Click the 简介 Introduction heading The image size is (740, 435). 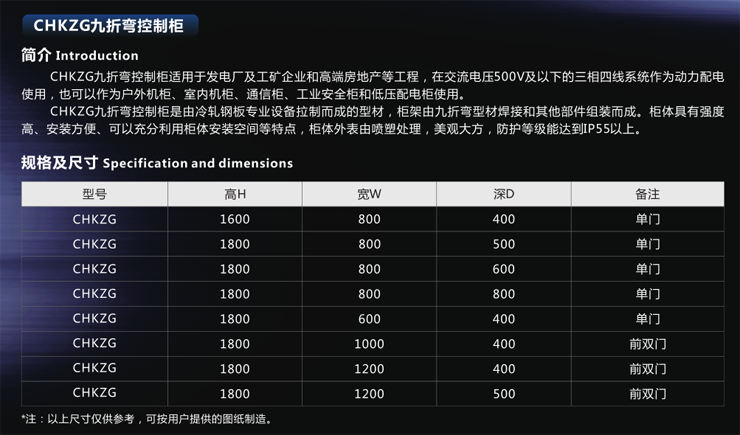(x=80, y=55)
